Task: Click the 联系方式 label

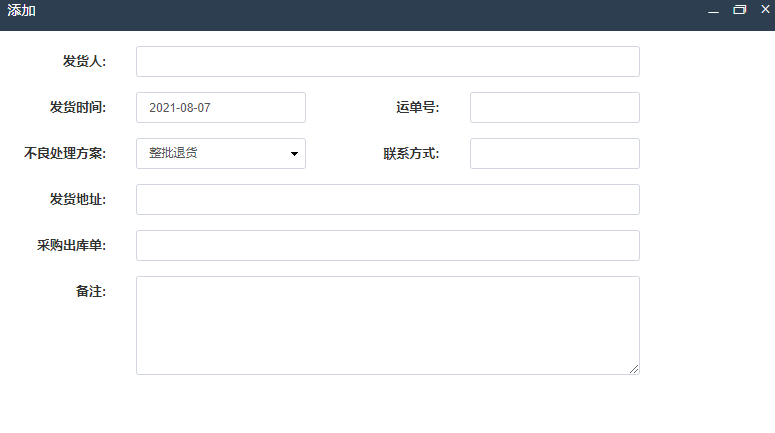Action: [x=411, y=153]
